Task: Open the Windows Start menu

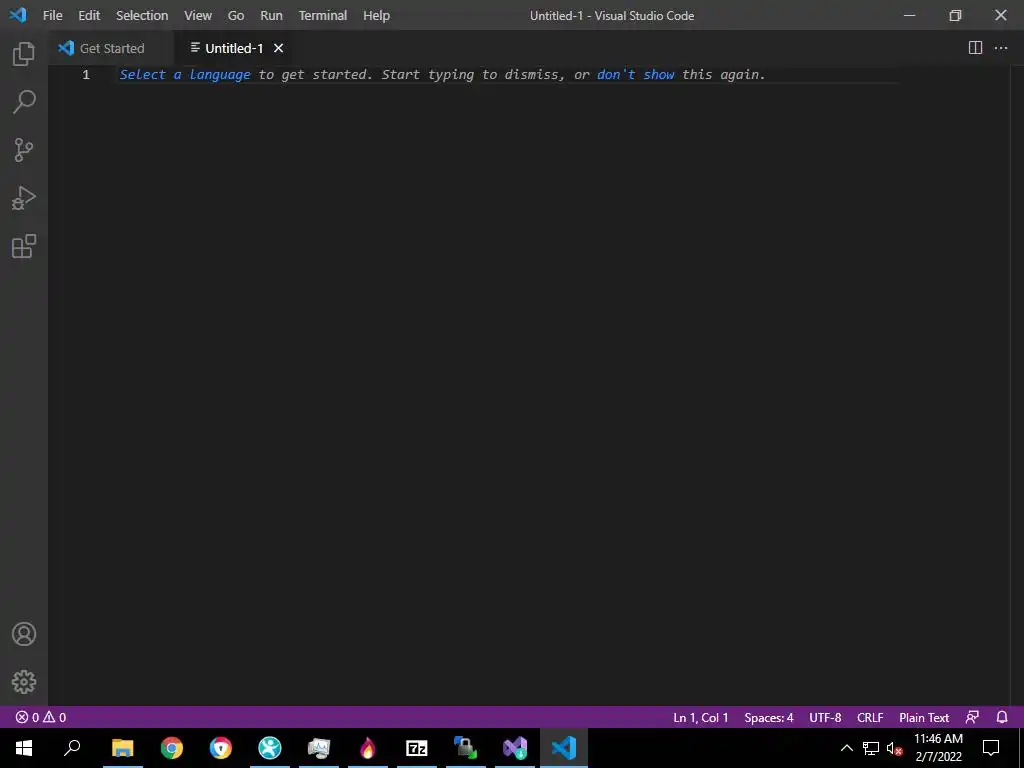Action: [x=24, y=748]
